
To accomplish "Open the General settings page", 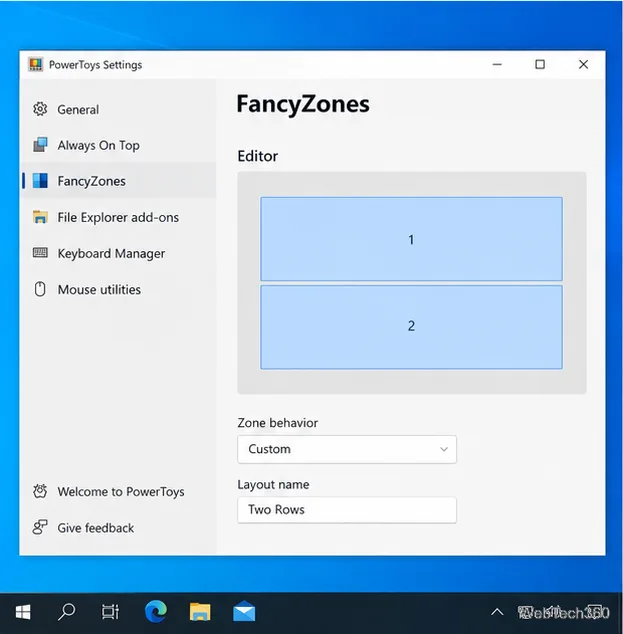I will coord(118,109).
